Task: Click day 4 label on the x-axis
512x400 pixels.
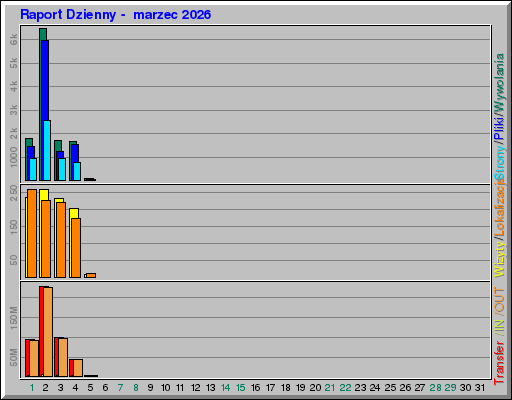Action: (x=75, y=388)
